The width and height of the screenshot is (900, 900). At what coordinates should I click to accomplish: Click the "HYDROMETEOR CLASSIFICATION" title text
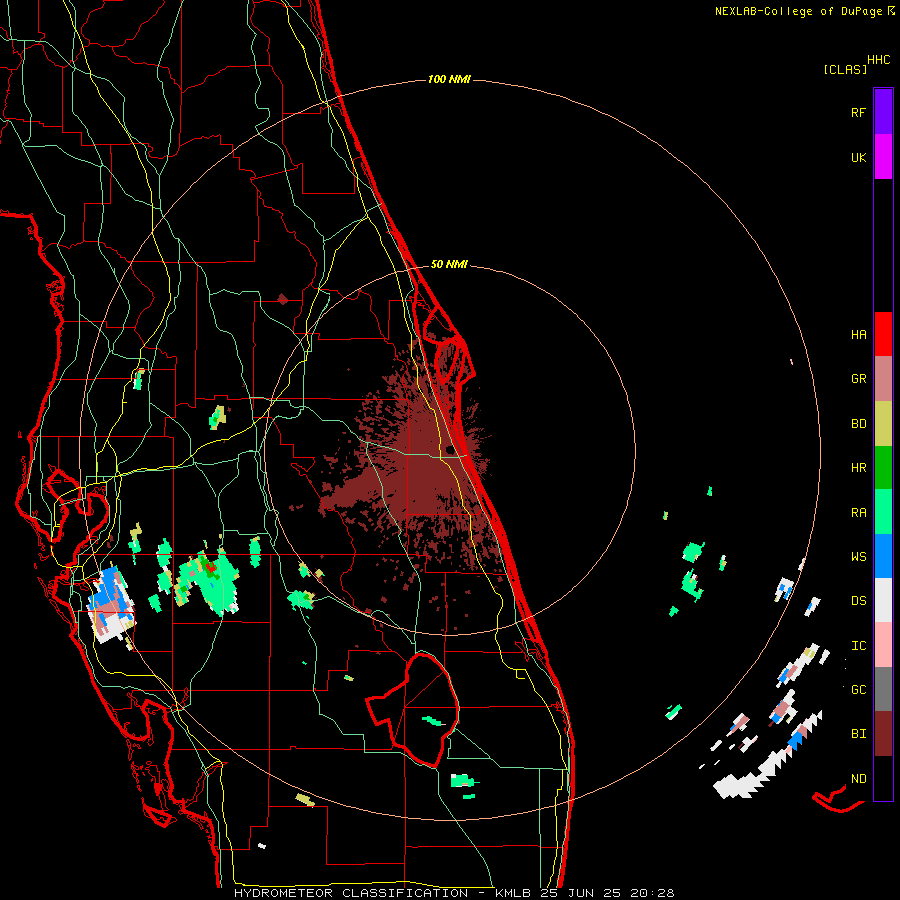(x=353, y=893)
